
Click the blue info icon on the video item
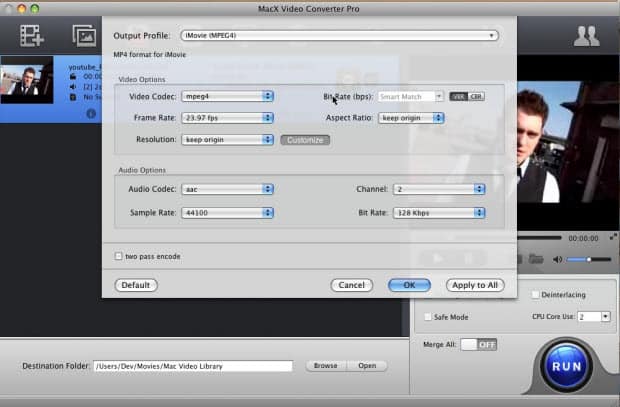(x=91, y=114)
